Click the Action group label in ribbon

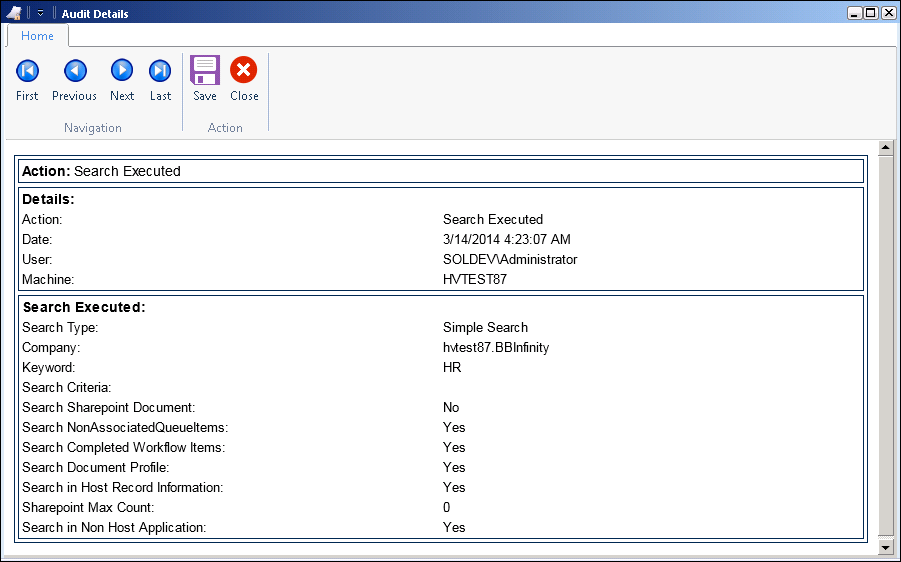tap(225, 128)
